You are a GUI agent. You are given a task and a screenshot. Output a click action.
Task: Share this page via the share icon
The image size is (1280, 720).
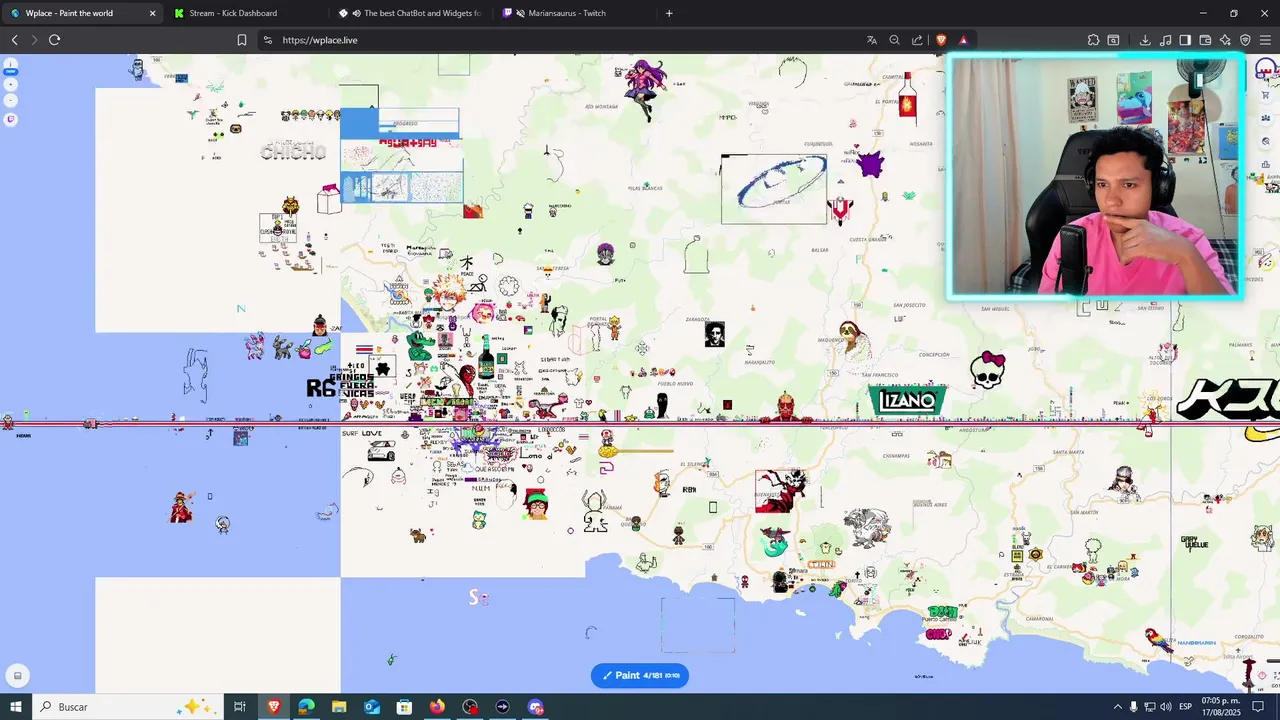[917, 40]
